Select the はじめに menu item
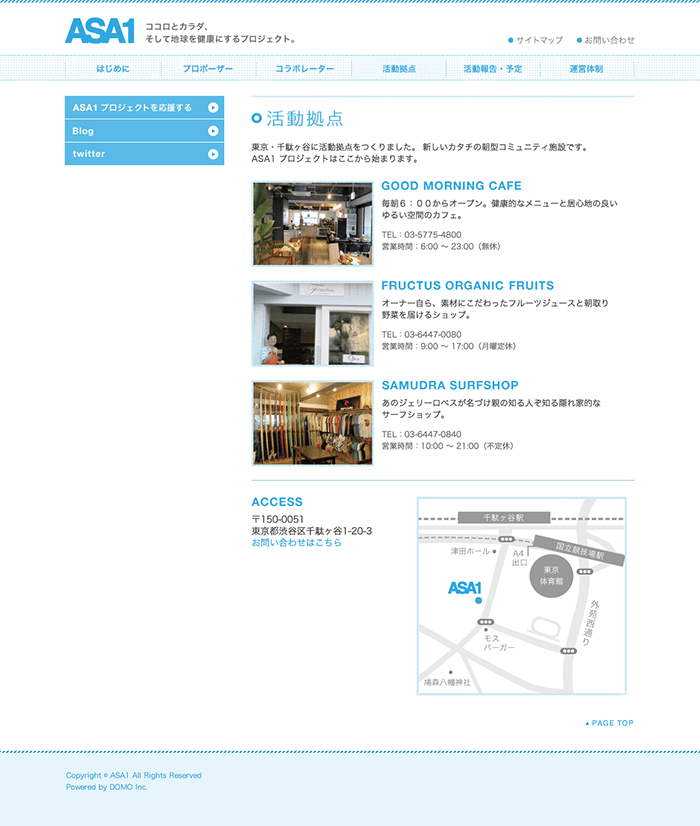The width and height of the screenshot is (700, 826). [113, 70]
